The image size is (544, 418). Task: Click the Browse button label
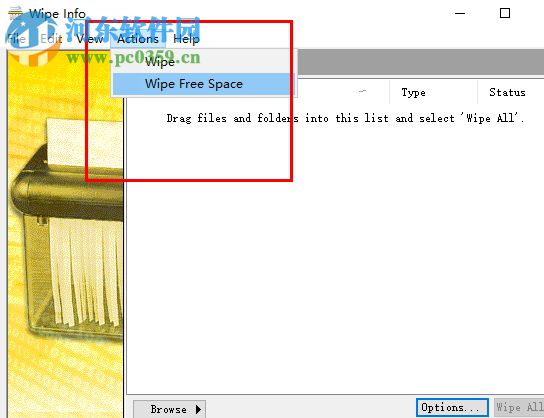coord(169,409)
